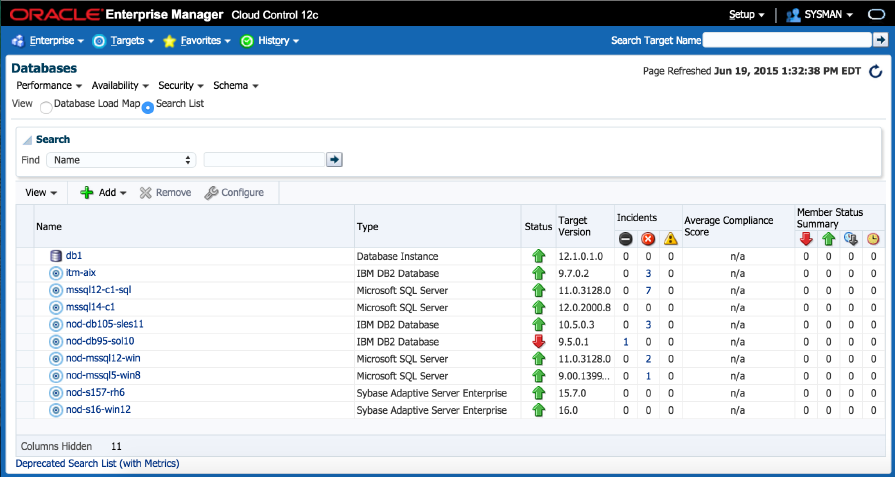The height and width of the screenshot is (477, 895).
Task: Open Deprecated Search List (with Metrics) link
Action: click(x=98, y=463)
